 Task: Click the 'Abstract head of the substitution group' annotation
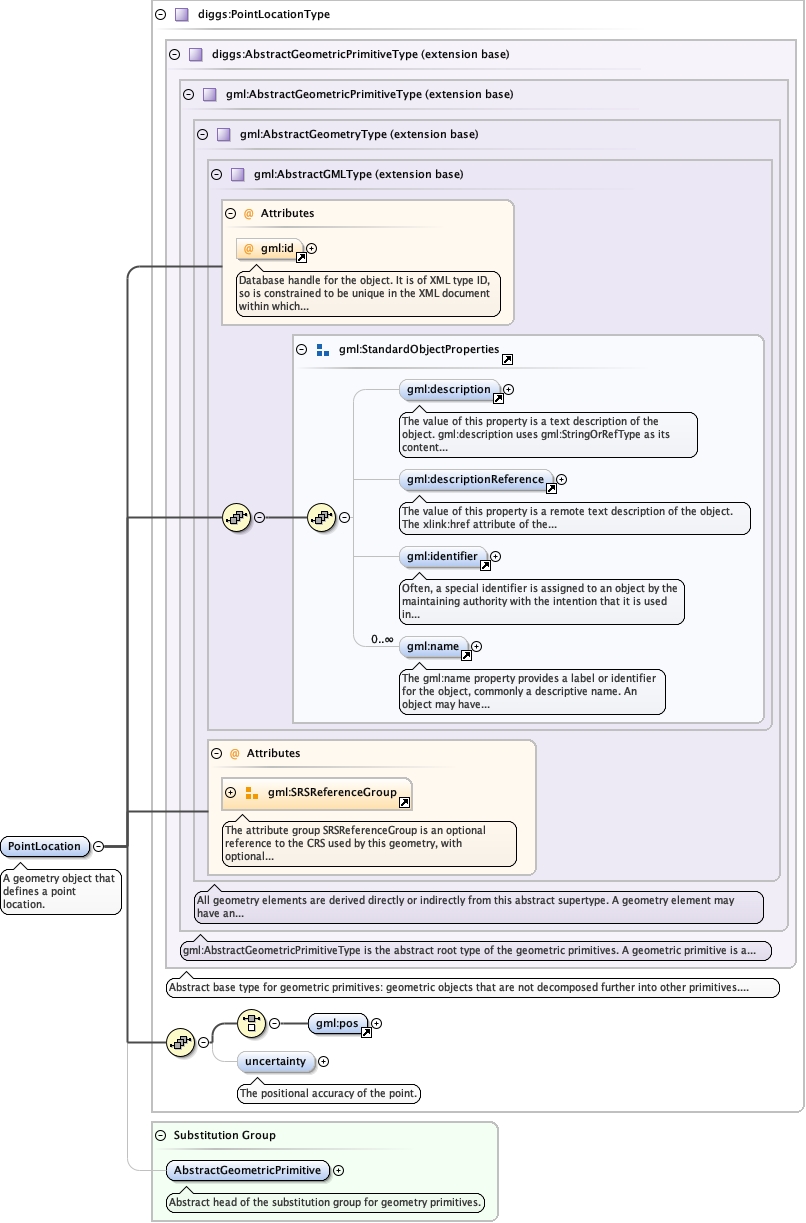pyautogui.click(x=325, y=1202)
